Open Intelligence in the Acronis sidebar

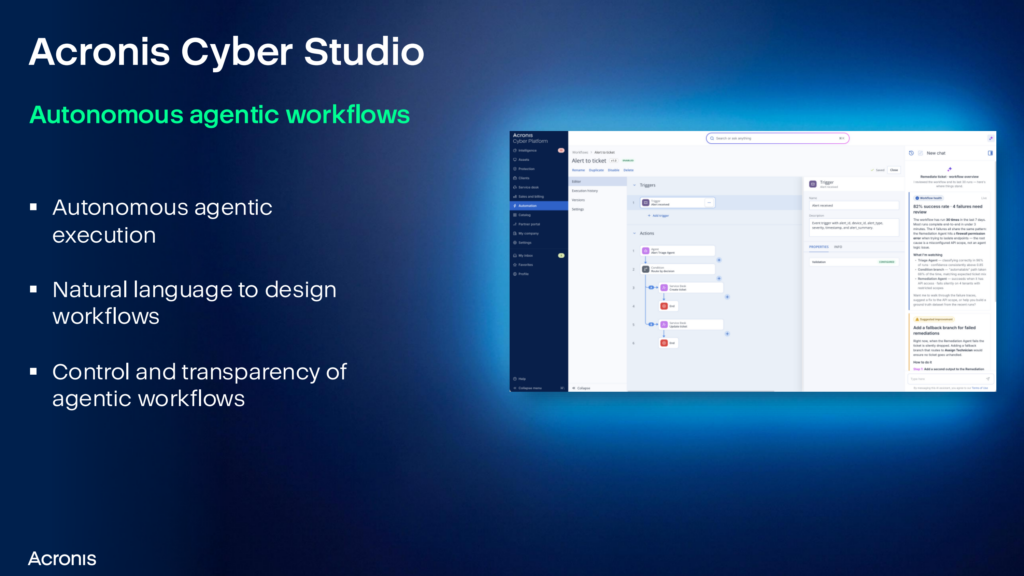coord(538,150)
